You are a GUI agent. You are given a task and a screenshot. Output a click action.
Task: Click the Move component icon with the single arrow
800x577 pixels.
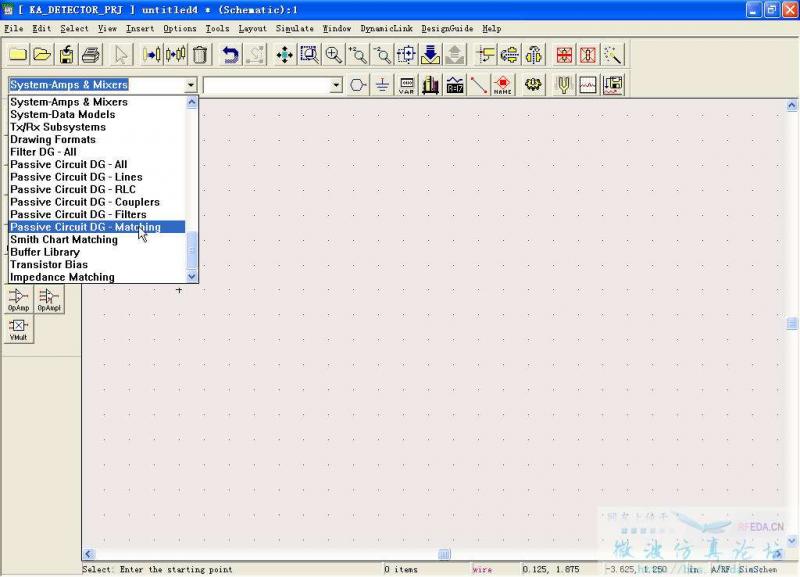coord(152,55)
